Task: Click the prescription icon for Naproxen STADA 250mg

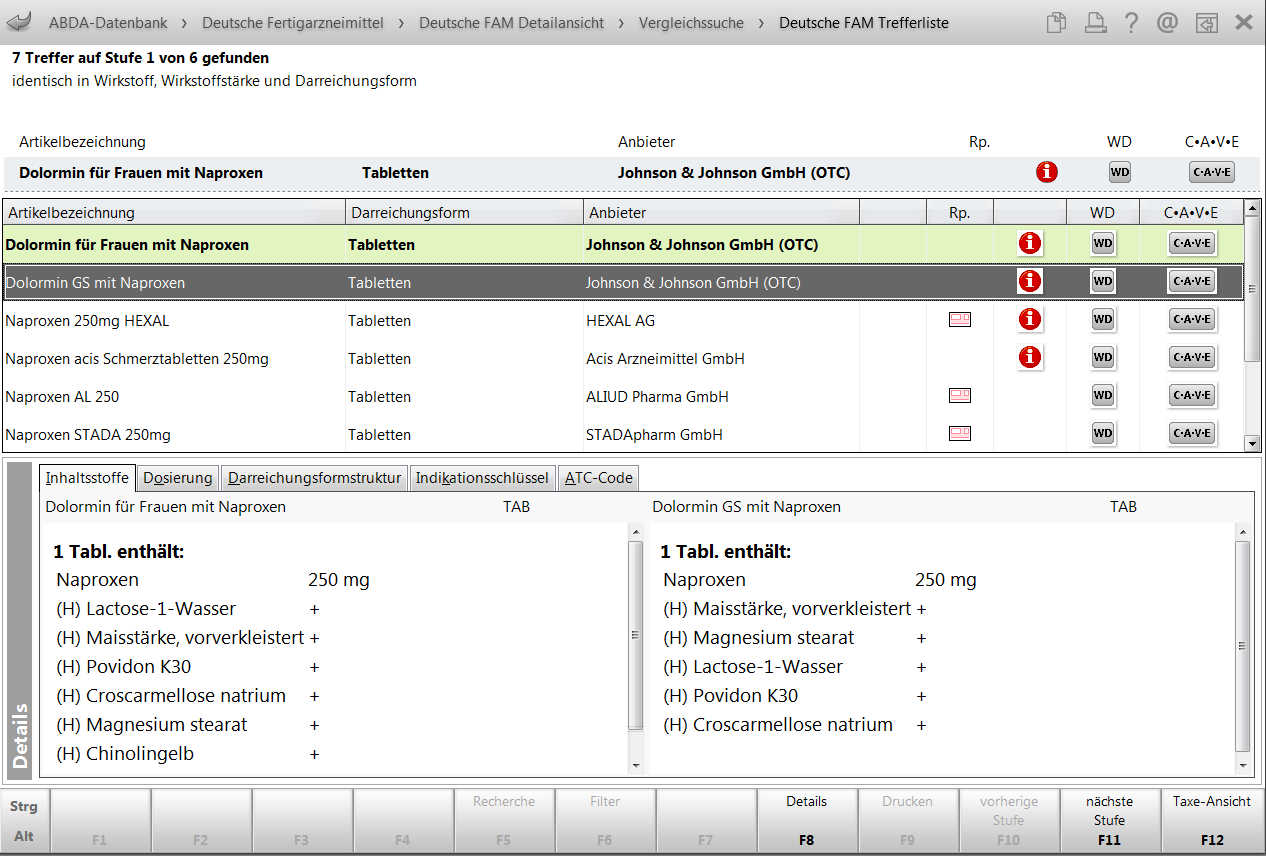Action: tap(960, 434)
